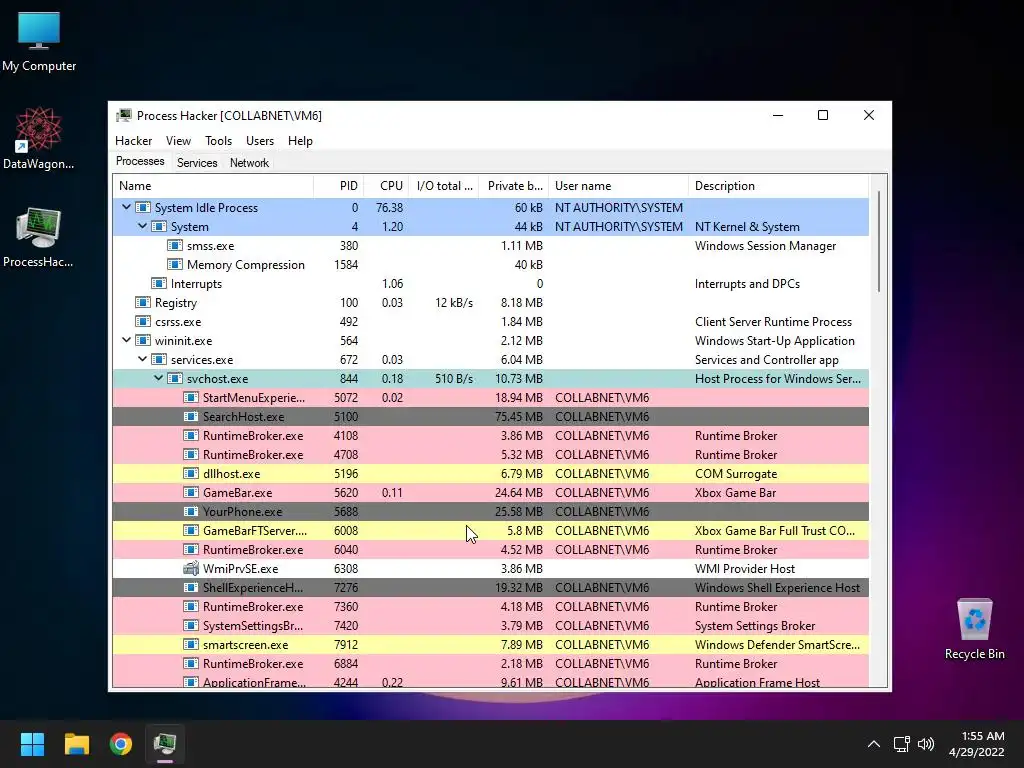Screen dimensions: 1024x768
Task: Open the volume tray icon
Action: [925, 744]
